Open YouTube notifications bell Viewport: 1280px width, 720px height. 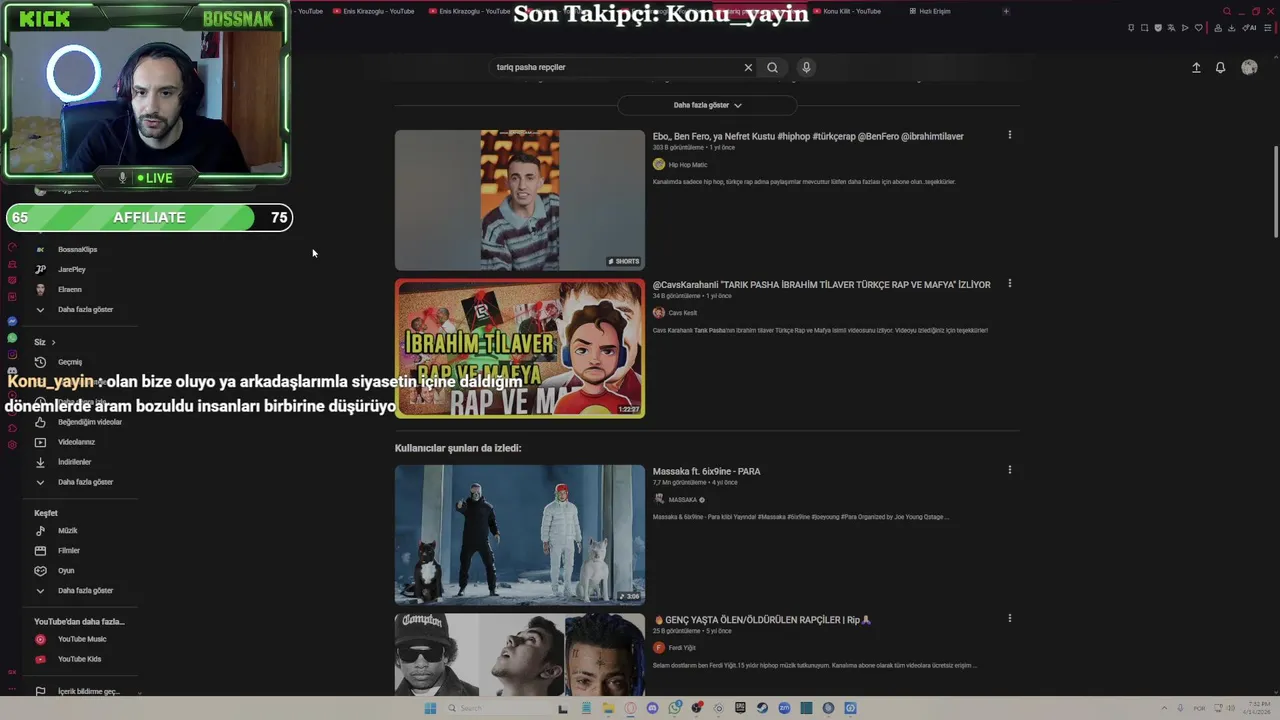tap(1220, 67)
